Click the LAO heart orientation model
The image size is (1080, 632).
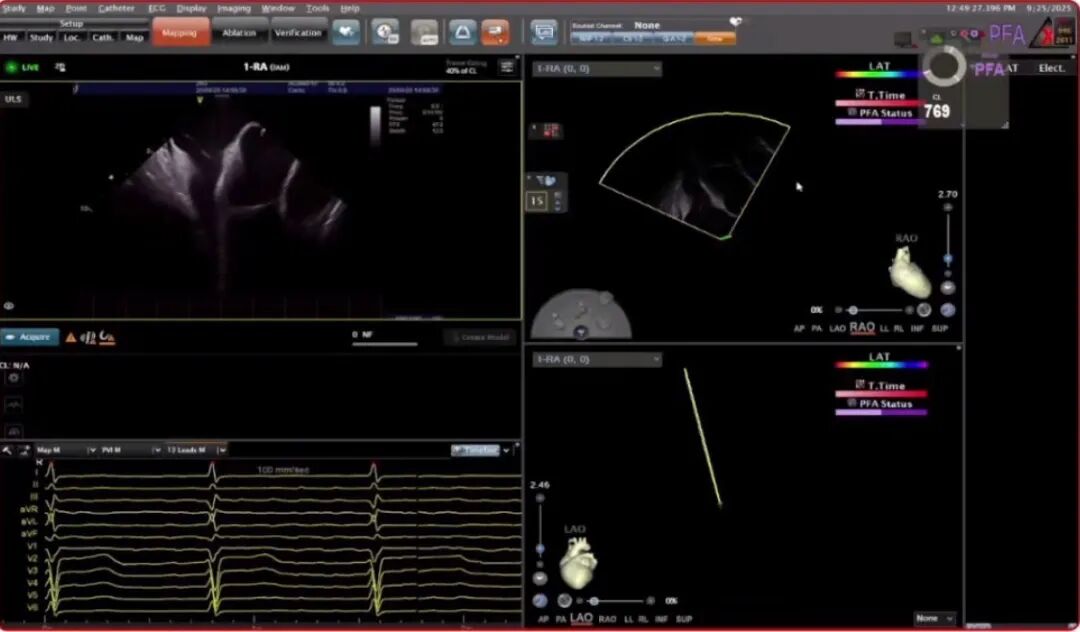pos(577,564)
